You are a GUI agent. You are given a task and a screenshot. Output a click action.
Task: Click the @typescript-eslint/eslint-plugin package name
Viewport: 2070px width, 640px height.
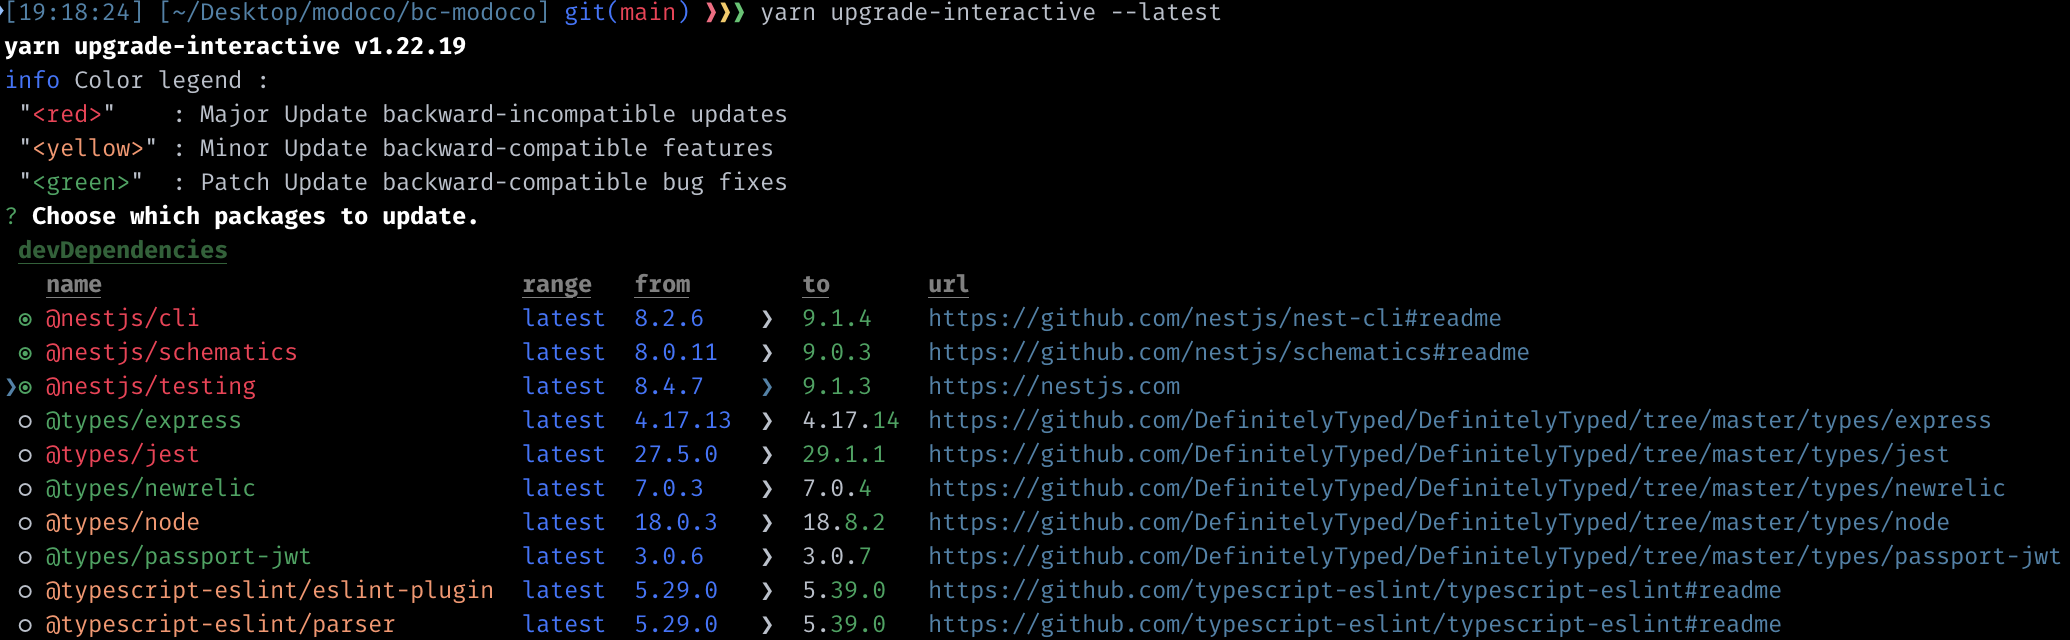(x=269, y=590)
